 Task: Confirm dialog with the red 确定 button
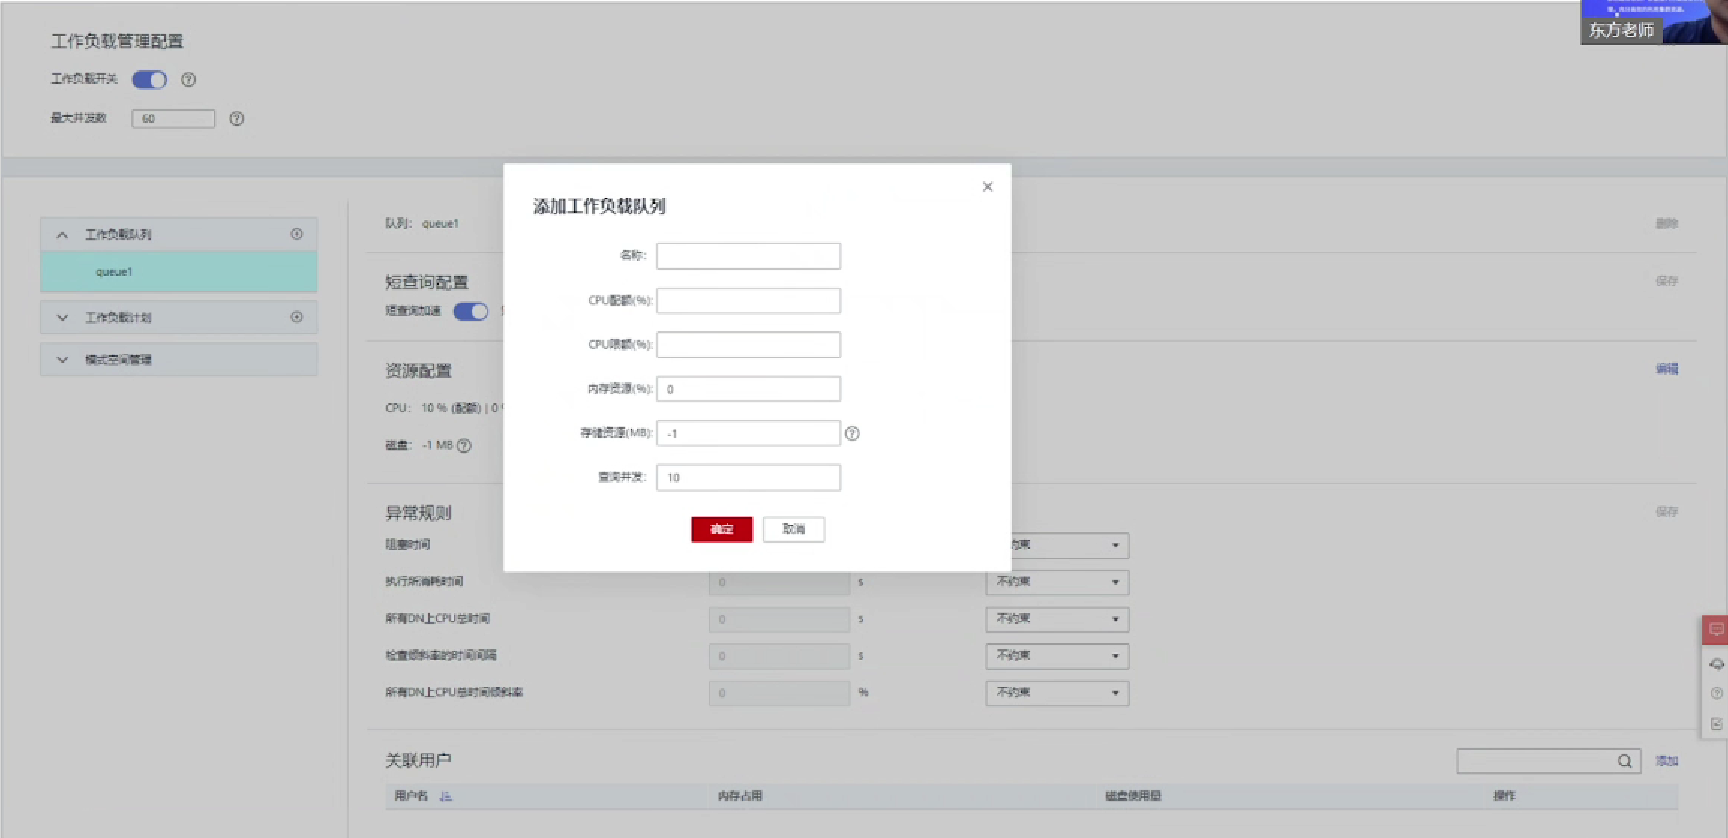(x=721, y=529)
